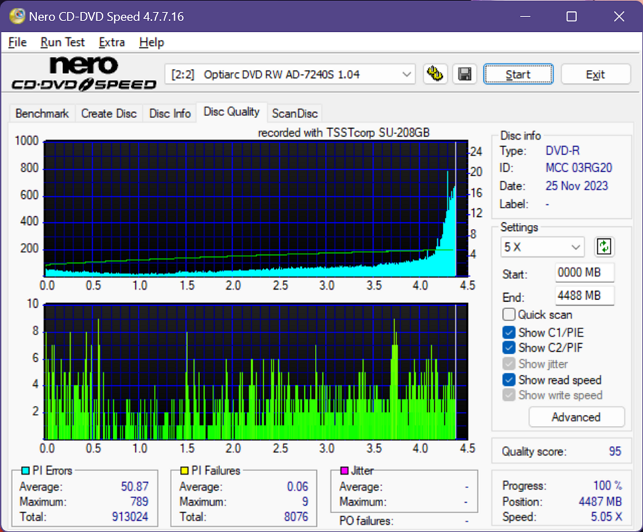The image size is (643, 532).
Task: Click the PI Failures graph area
Action: 256,372
